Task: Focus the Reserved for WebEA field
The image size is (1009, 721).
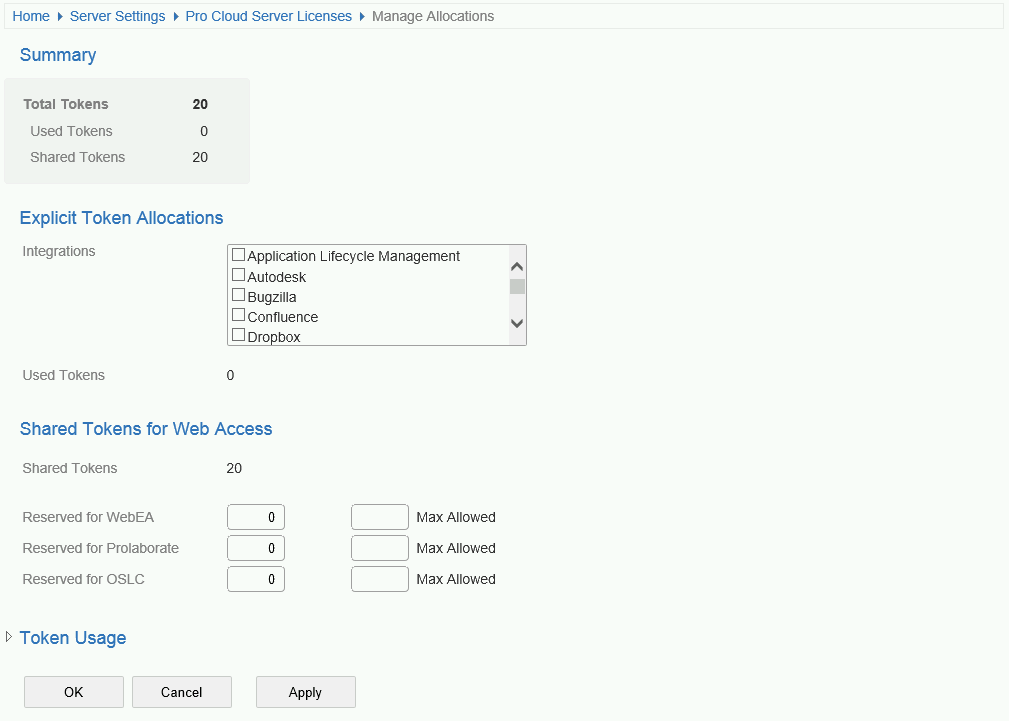Action: pyautogui.click(x=256, y=517)
